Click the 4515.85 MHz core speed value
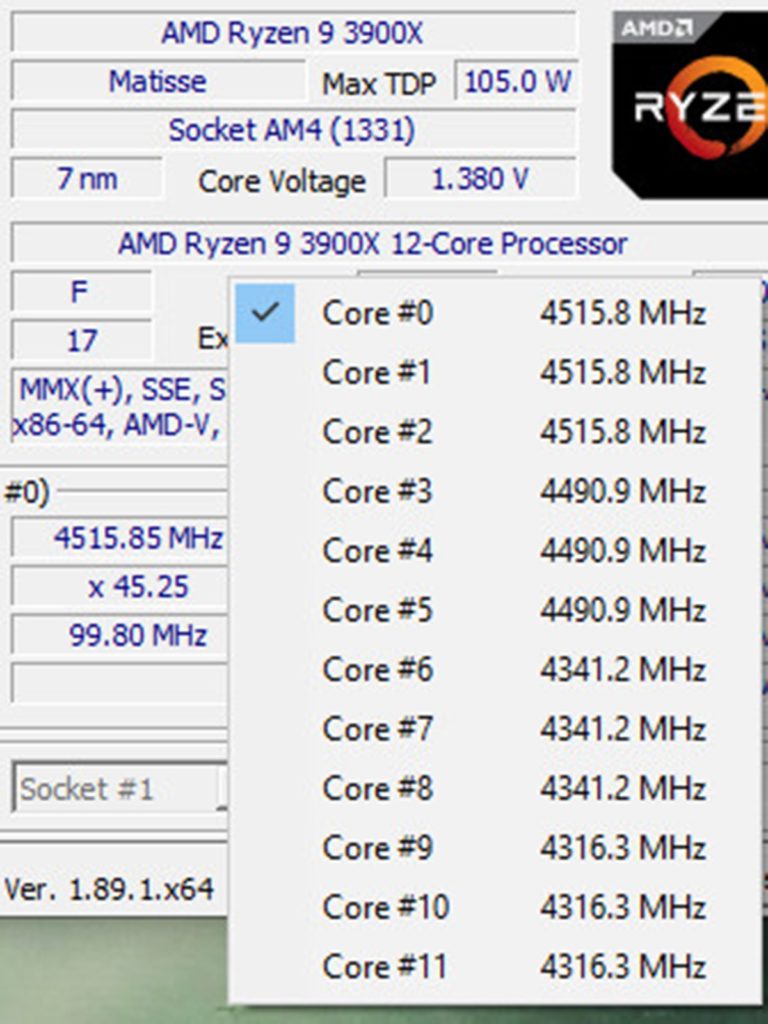The height and width of the screenshot is (1024, 768). (x=120, y=538)
